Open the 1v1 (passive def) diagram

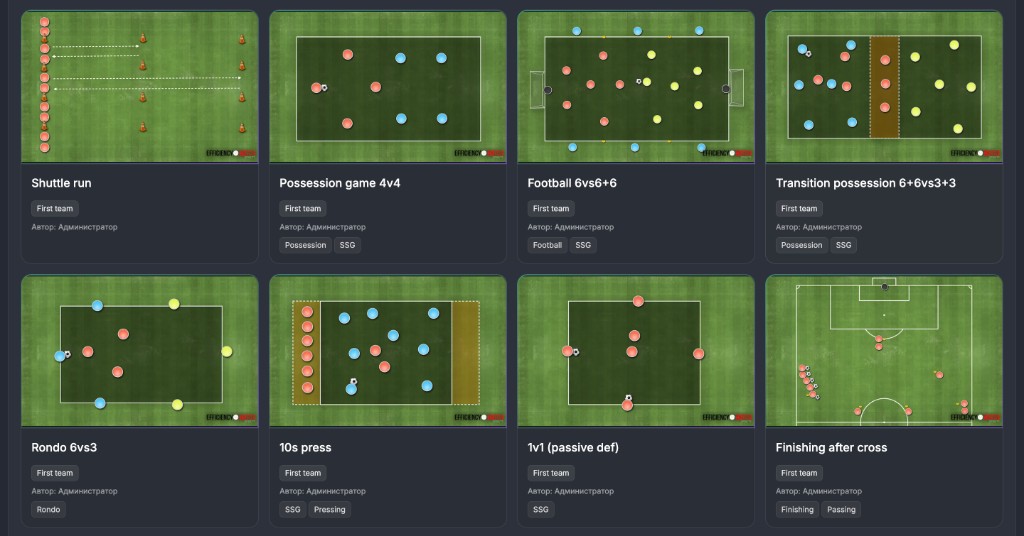pos(636,351)
